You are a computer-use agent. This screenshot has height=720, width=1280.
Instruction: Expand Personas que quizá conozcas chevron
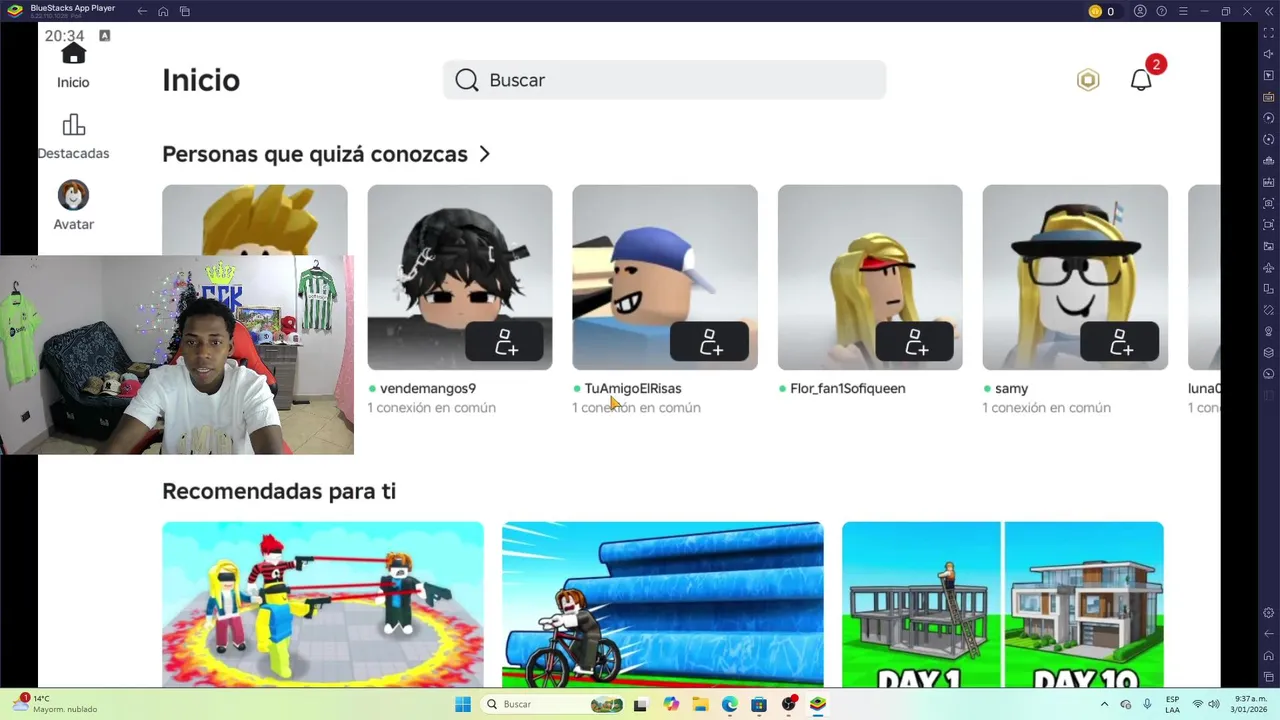[484, 154]
